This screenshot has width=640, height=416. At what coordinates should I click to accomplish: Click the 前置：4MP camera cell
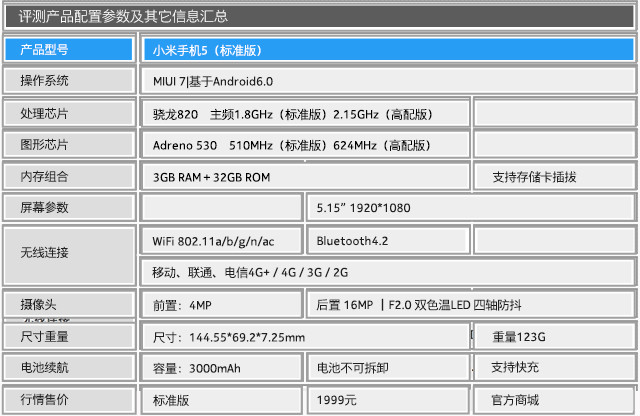(x=222, y=305)
